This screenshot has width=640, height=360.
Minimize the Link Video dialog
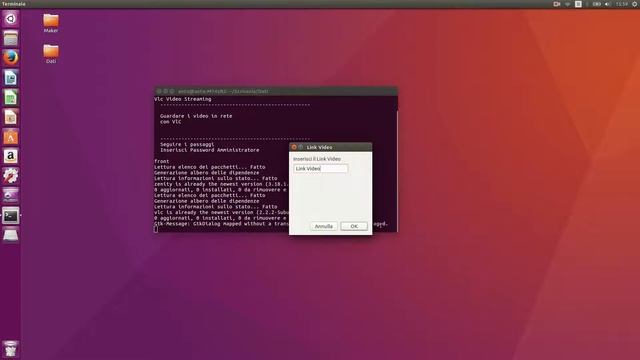300,147
